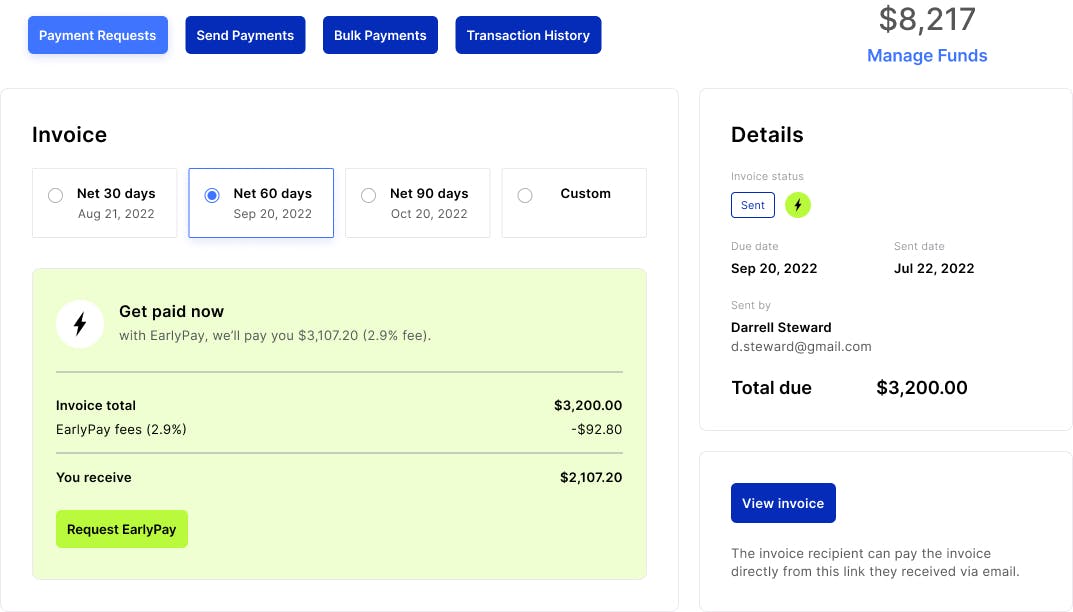Click the Sep 20, 2022 due date
Image resolution: width=1073 pixels, height=612 pixels.
774,268
